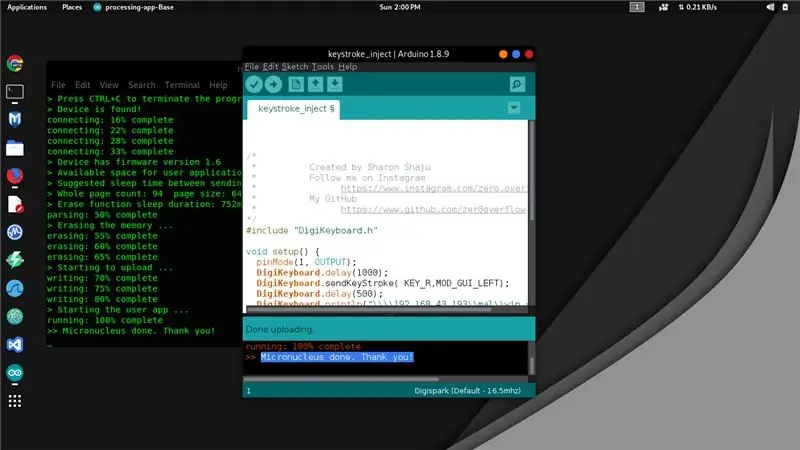Launch the green lightning bolt app
The height and width of the screenshot is (450, 800).
[x=15, y=260]
